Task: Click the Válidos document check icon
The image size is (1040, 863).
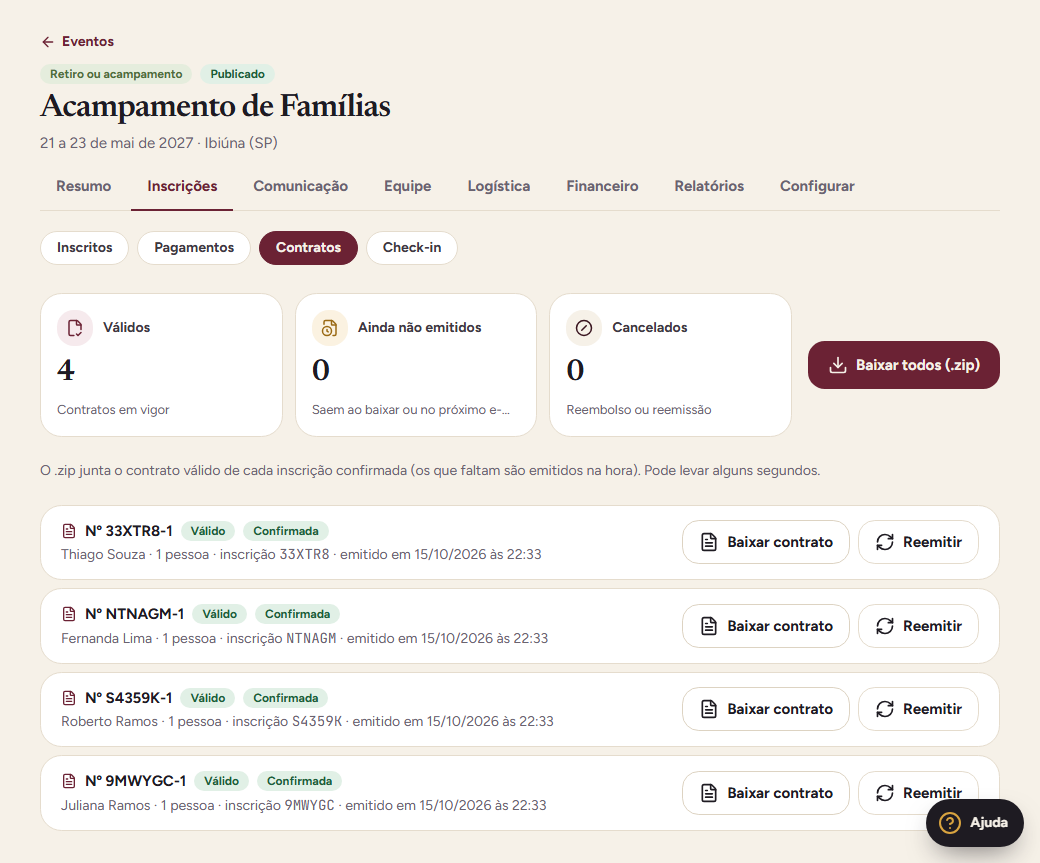Action: (x=75, y=328)
